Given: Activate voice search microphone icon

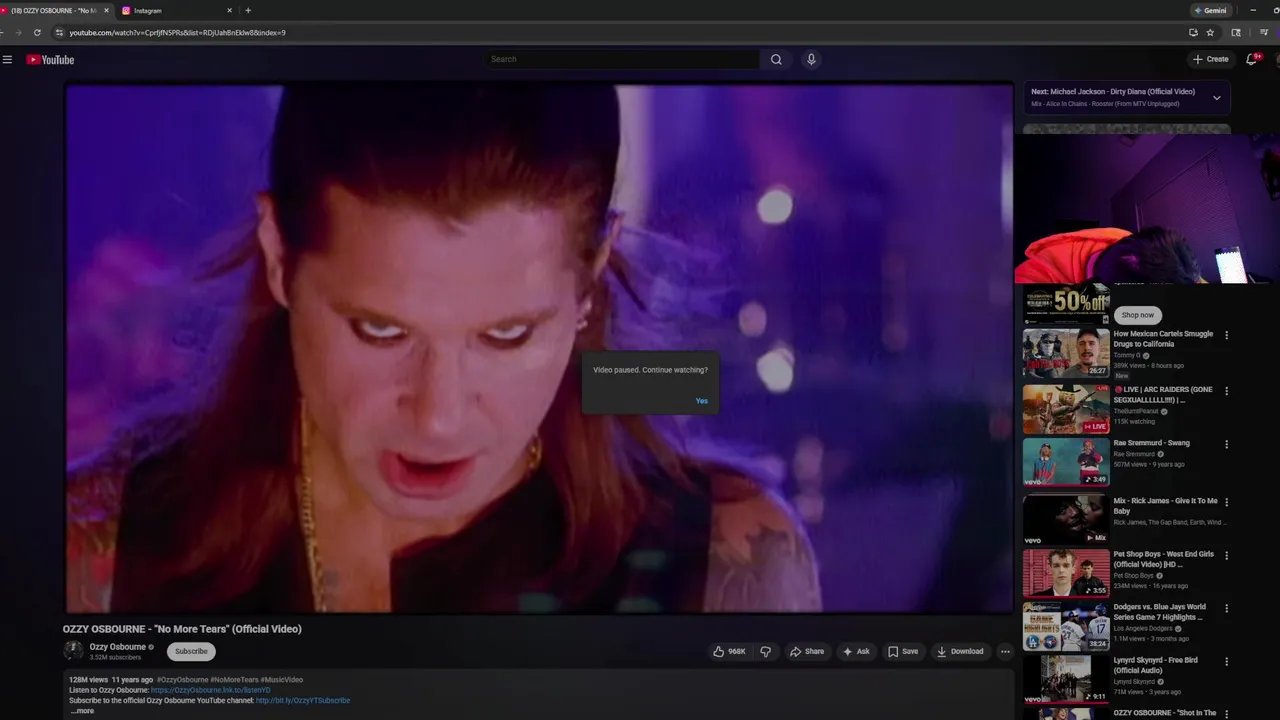Looking at the screenshot, I should 811,59.
